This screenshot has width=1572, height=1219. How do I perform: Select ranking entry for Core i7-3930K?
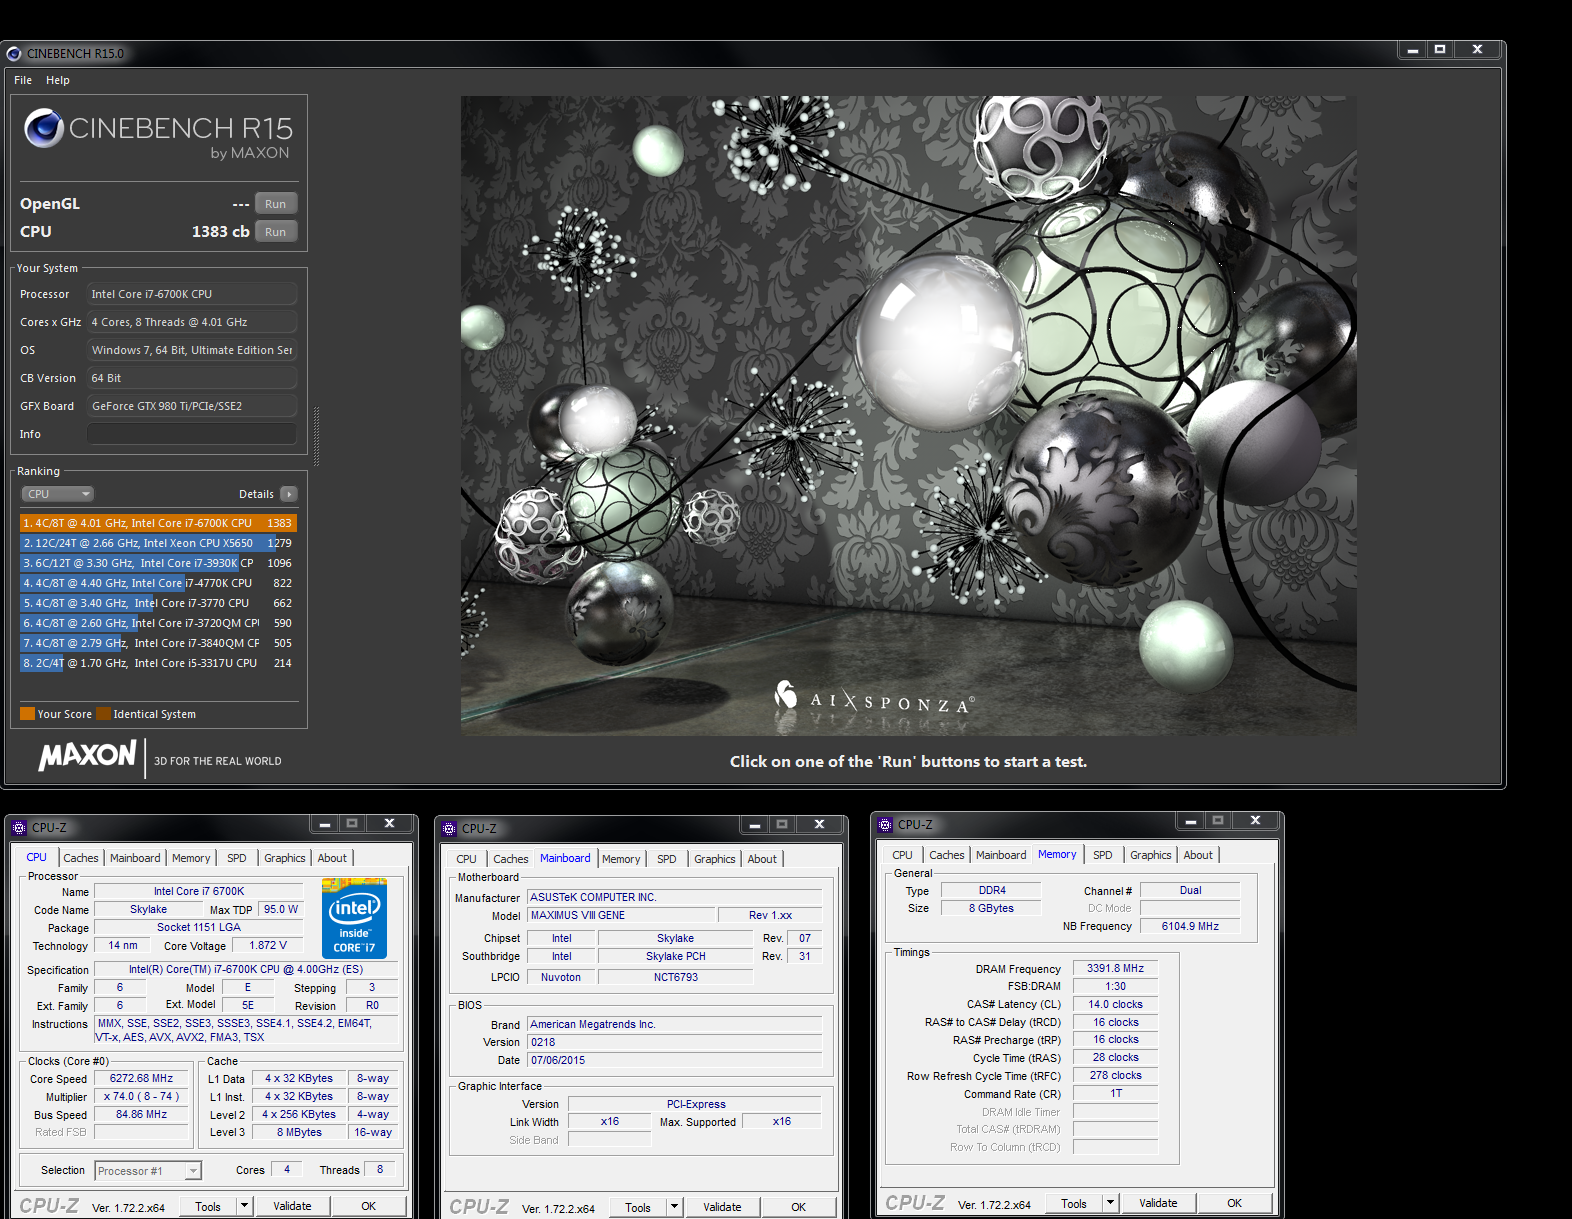[x=158, y=563]
